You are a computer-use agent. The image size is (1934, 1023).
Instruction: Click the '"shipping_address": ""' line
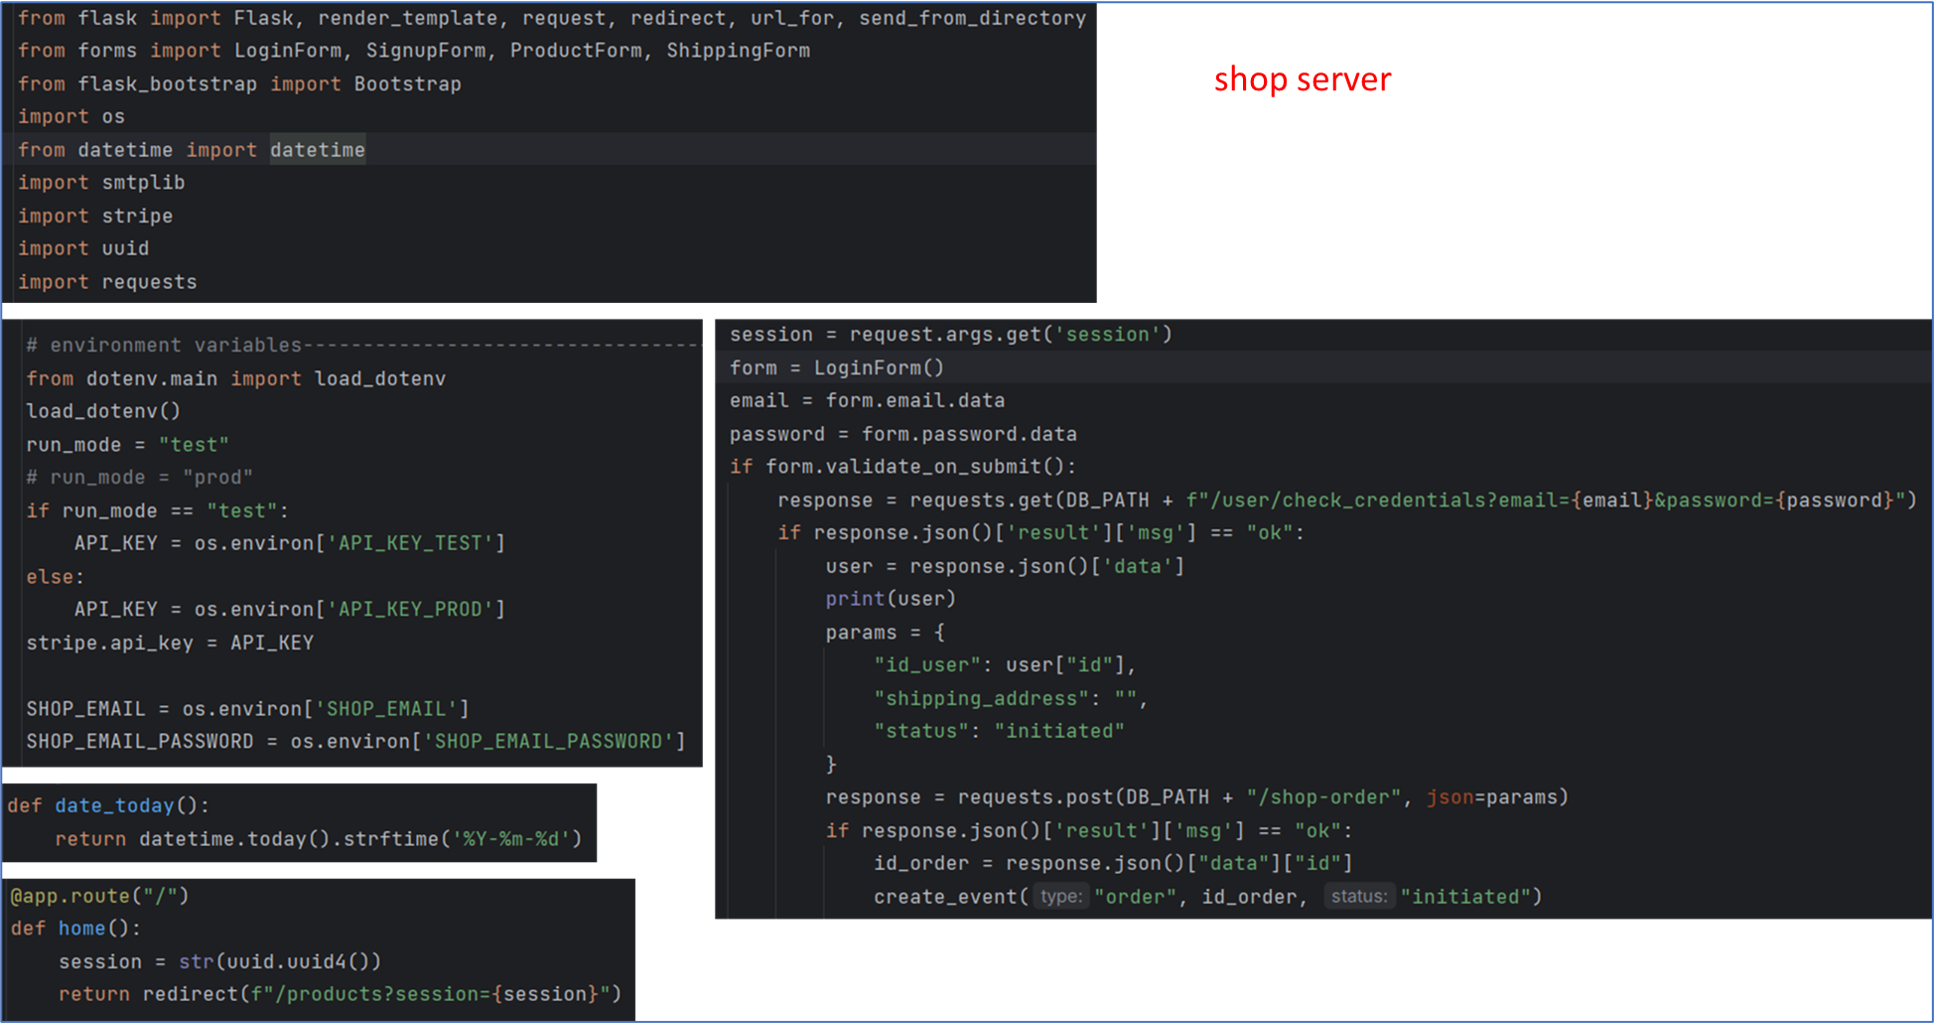pyautogui.click(x=1010, y=699)
